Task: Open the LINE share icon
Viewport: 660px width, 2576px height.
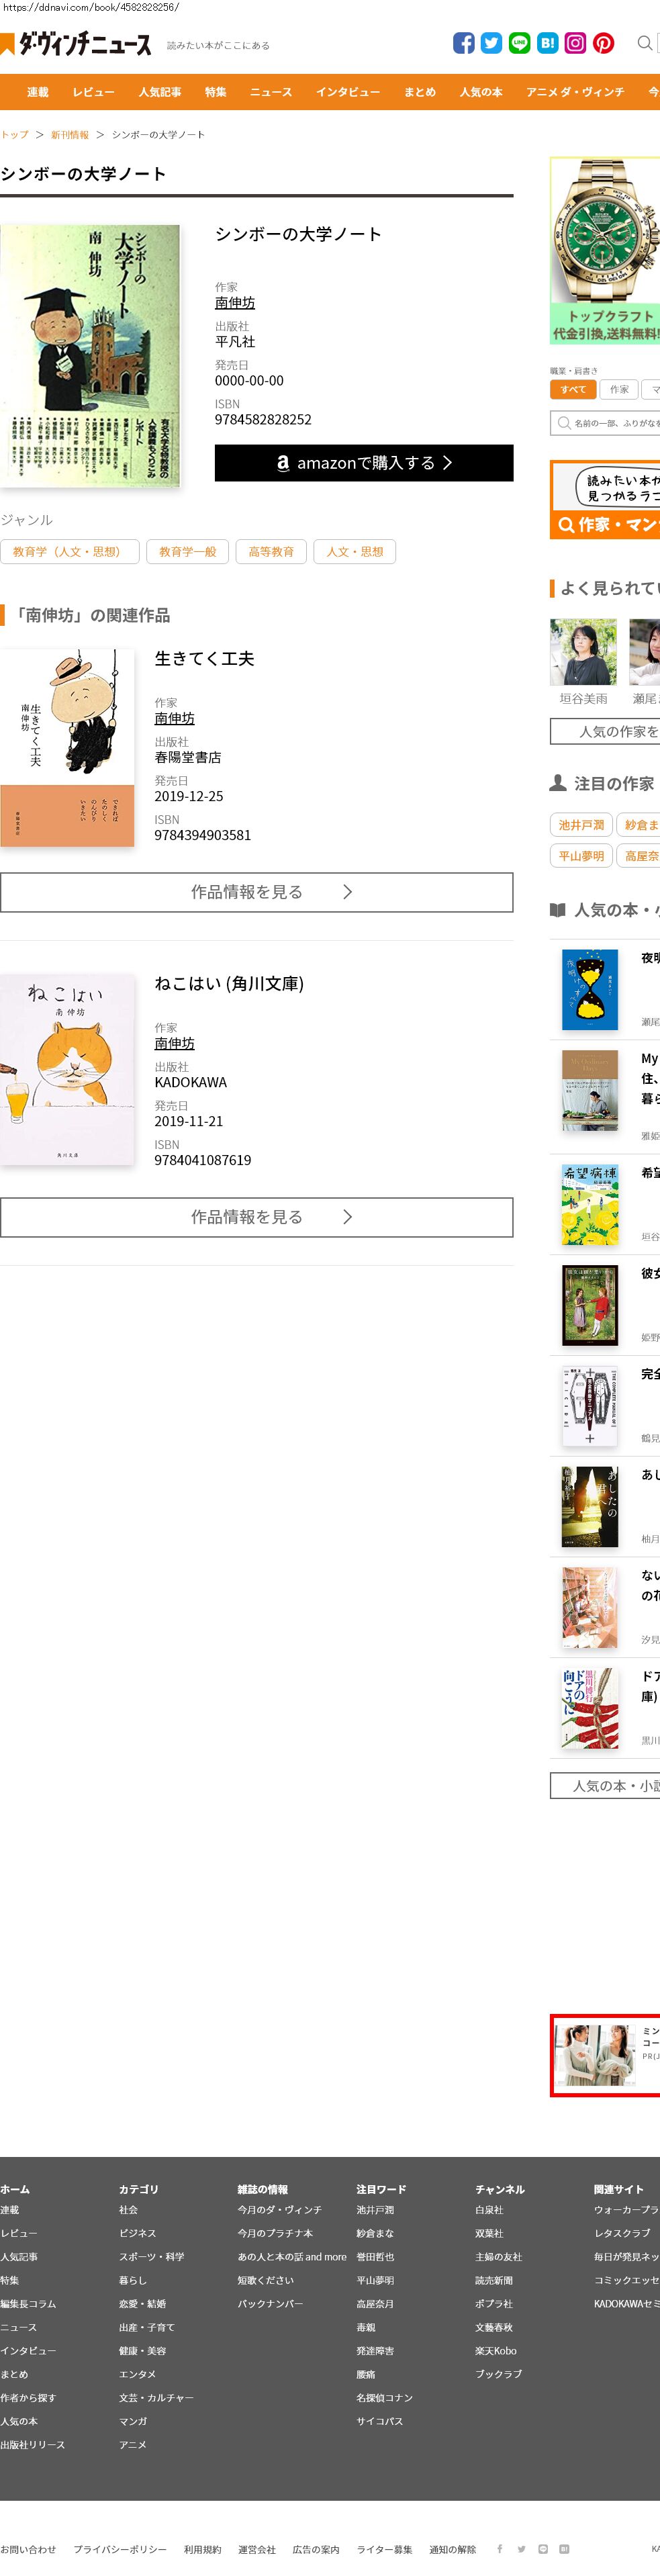Action: tap(520, 43)
